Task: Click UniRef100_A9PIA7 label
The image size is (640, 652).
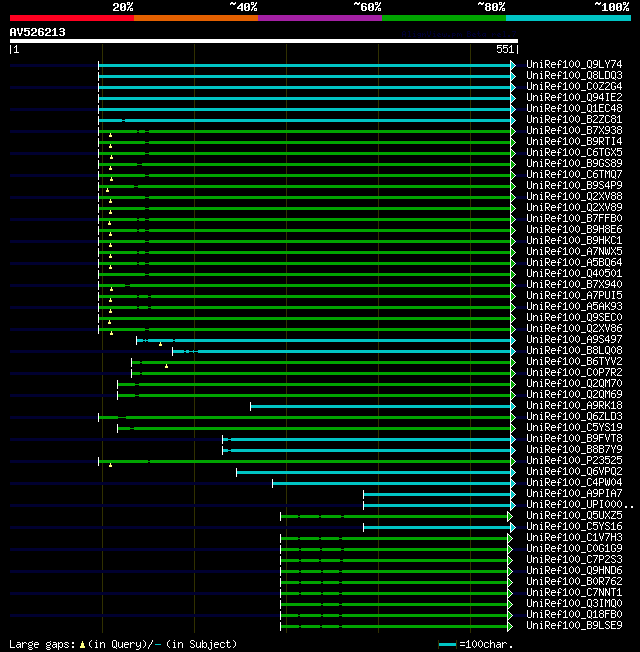Action: 574,494
